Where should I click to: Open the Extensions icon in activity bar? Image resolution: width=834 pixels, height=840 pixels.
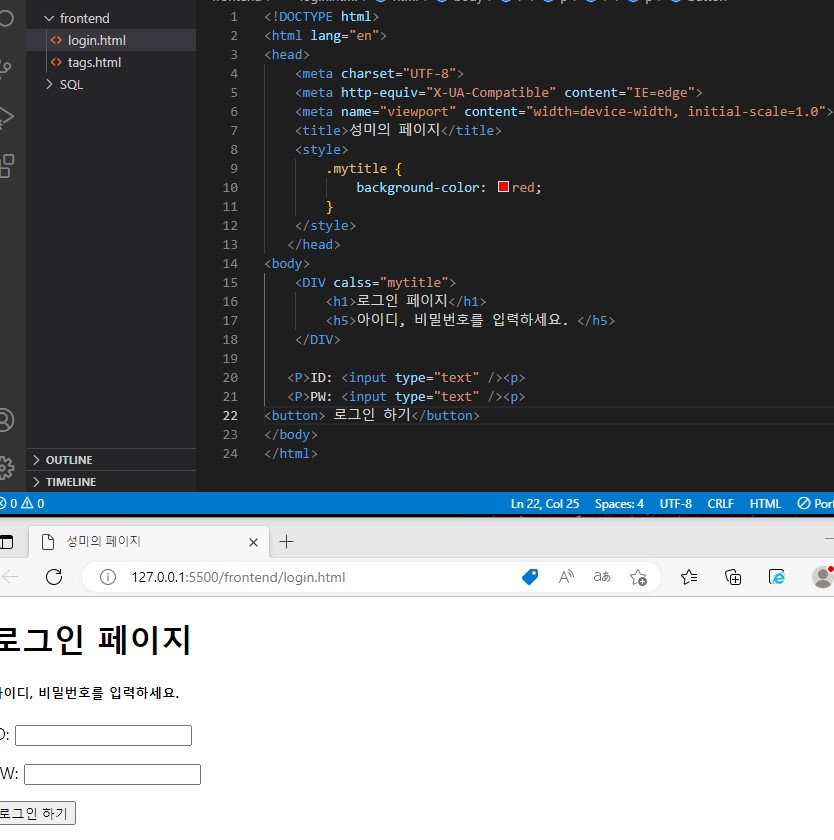tap(6, 166)
